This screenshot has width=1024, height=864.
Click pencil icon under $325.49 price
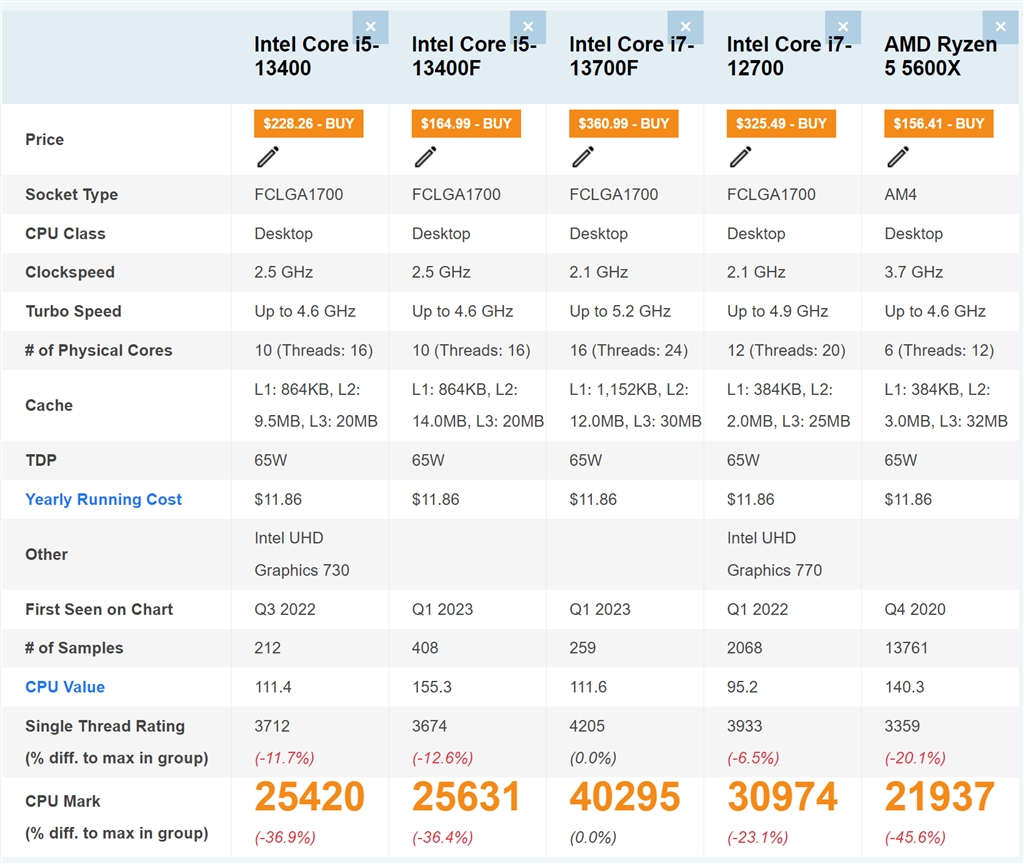click(x=741, y=157)
